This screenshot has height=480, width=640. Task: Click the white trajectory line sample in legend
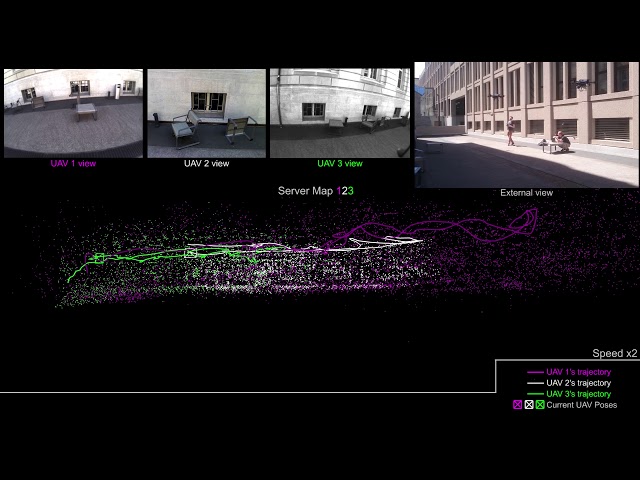click(535, 383)
